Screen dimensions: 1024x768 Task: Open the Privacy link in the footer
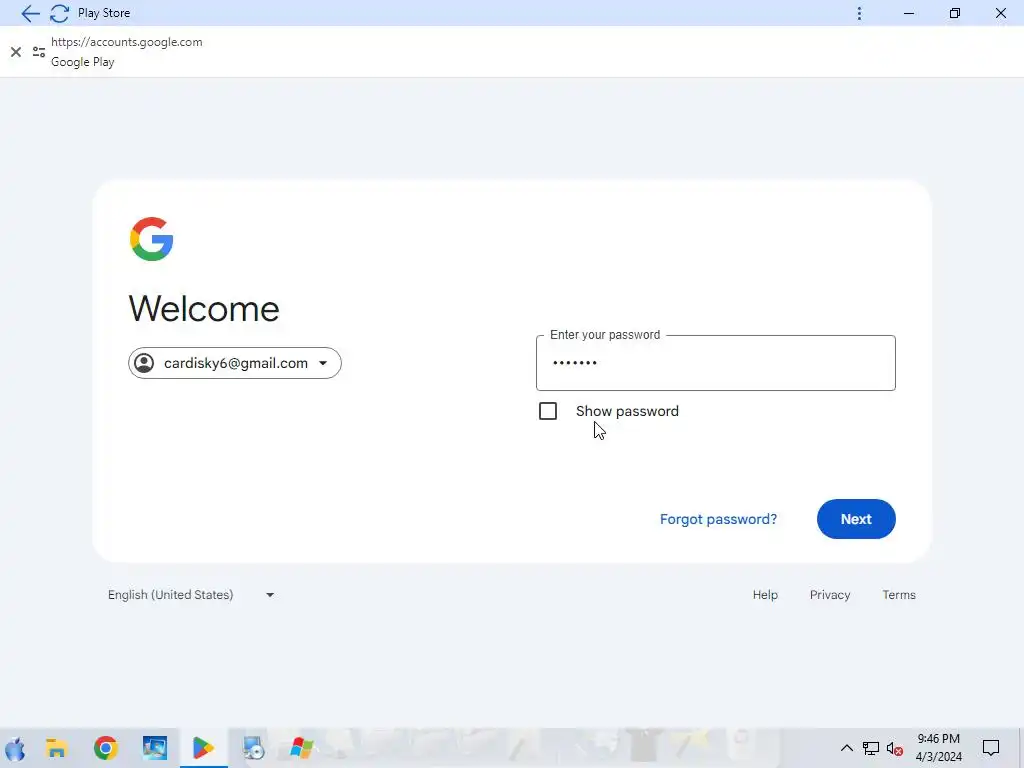[x=830, y=595]
